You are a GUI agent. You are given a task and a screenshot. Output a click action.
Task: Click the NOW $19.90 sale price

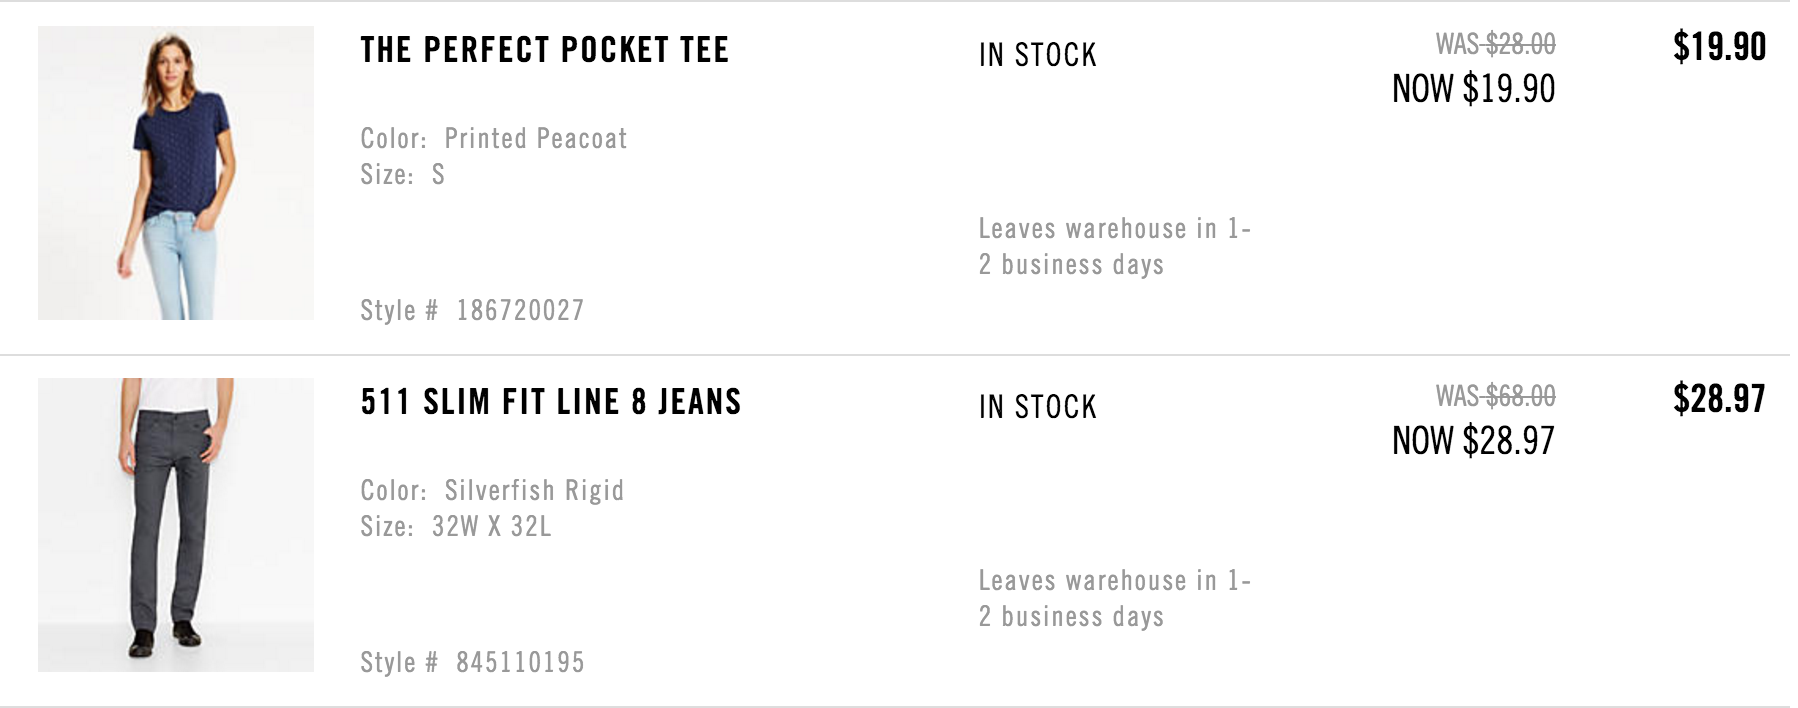[x=1474, y=89]
